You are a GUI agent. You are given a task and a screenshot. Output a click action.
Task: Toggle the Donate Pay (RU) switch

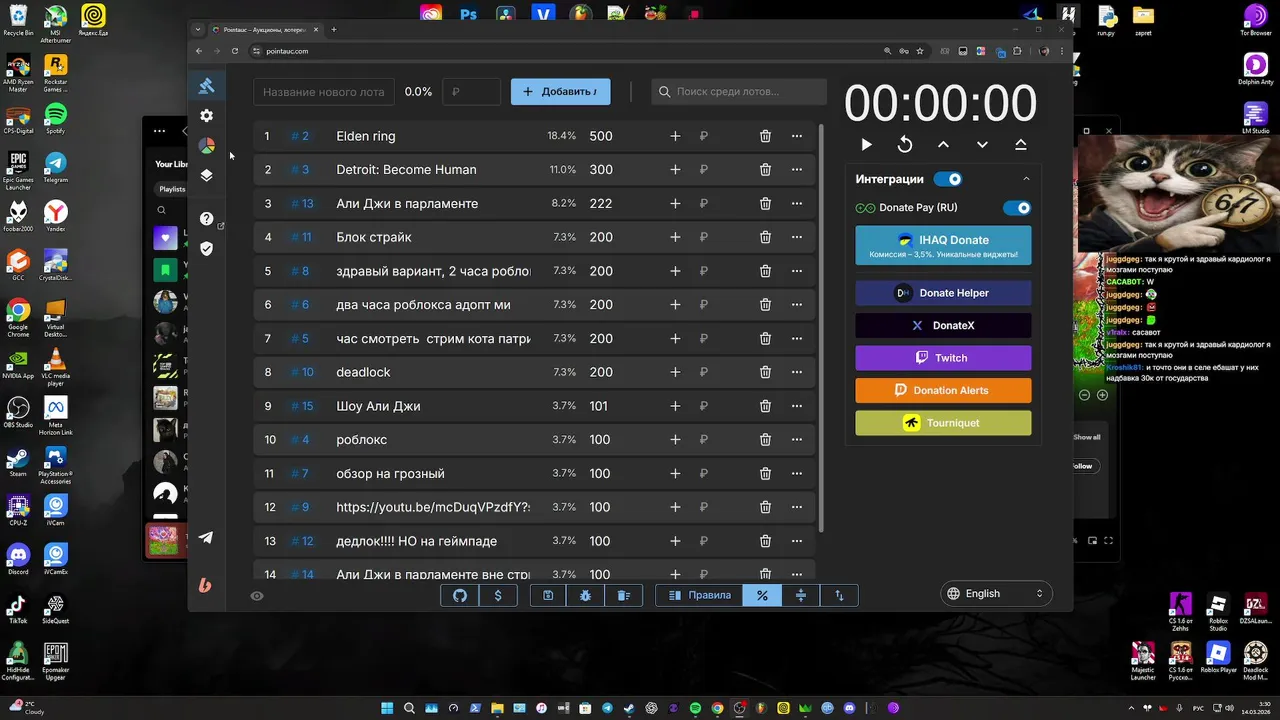coord(1017,208)
